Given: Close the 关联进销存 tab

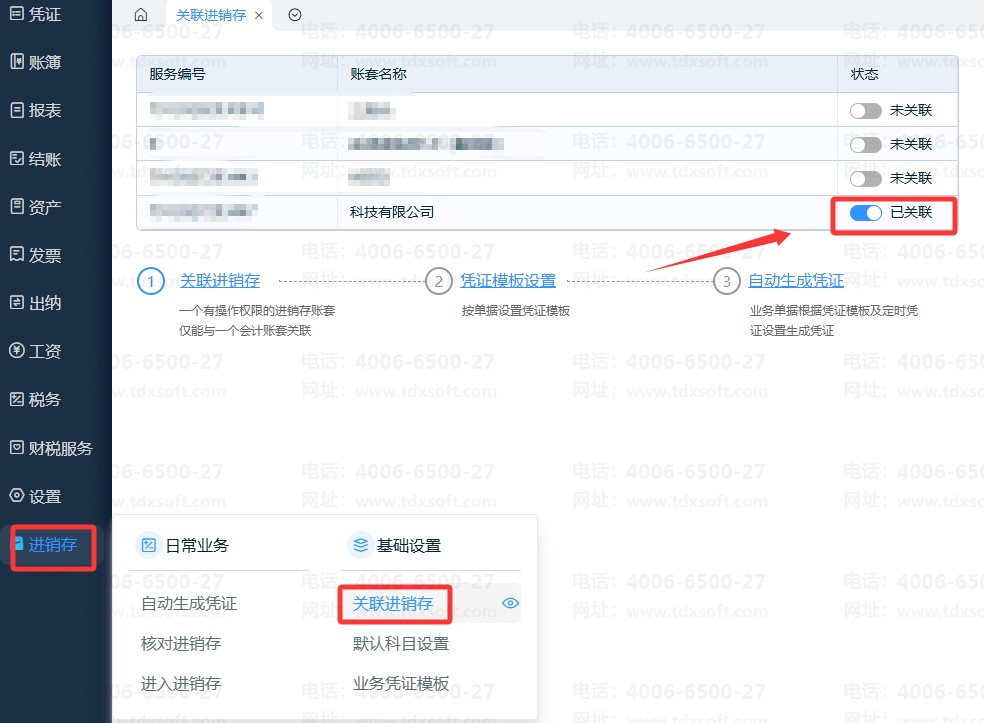Looking at the screenshot, I should point(259,16).
